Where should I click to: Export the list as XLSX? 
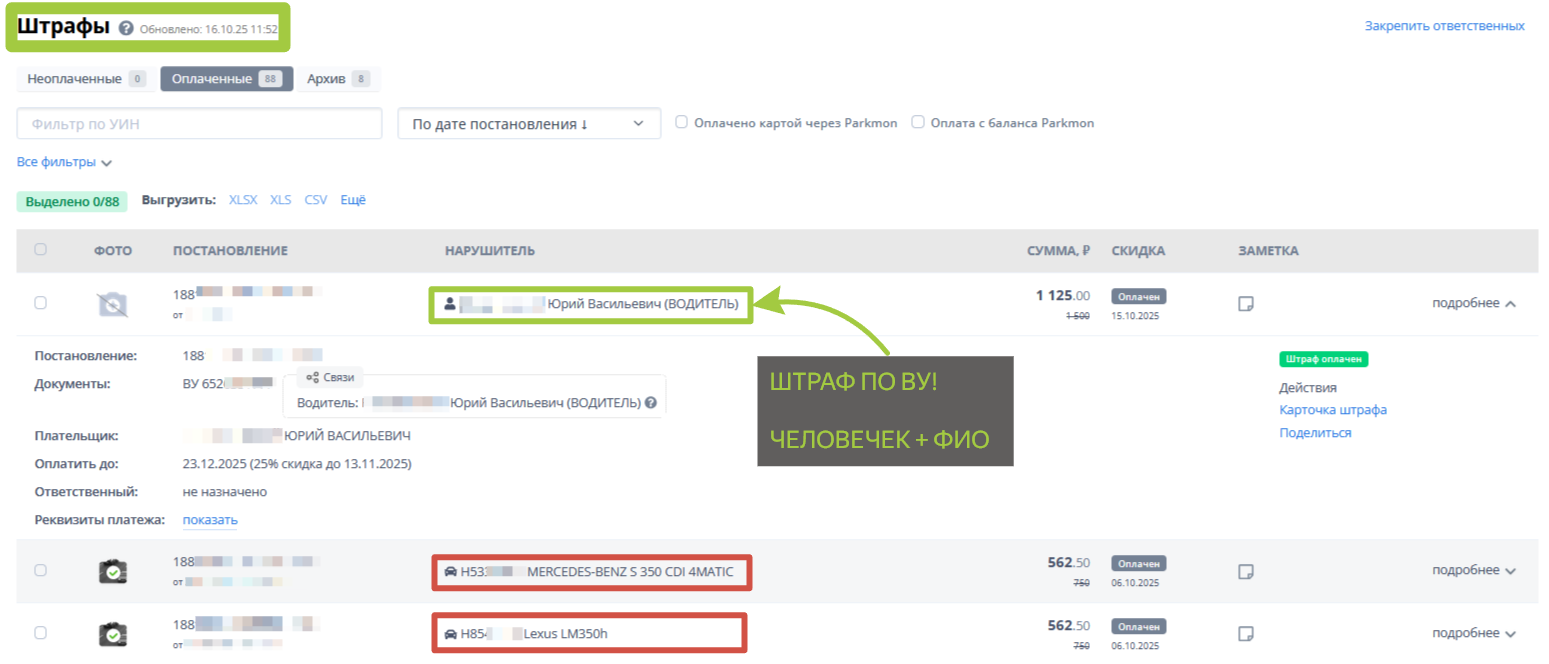pos(243,200)
